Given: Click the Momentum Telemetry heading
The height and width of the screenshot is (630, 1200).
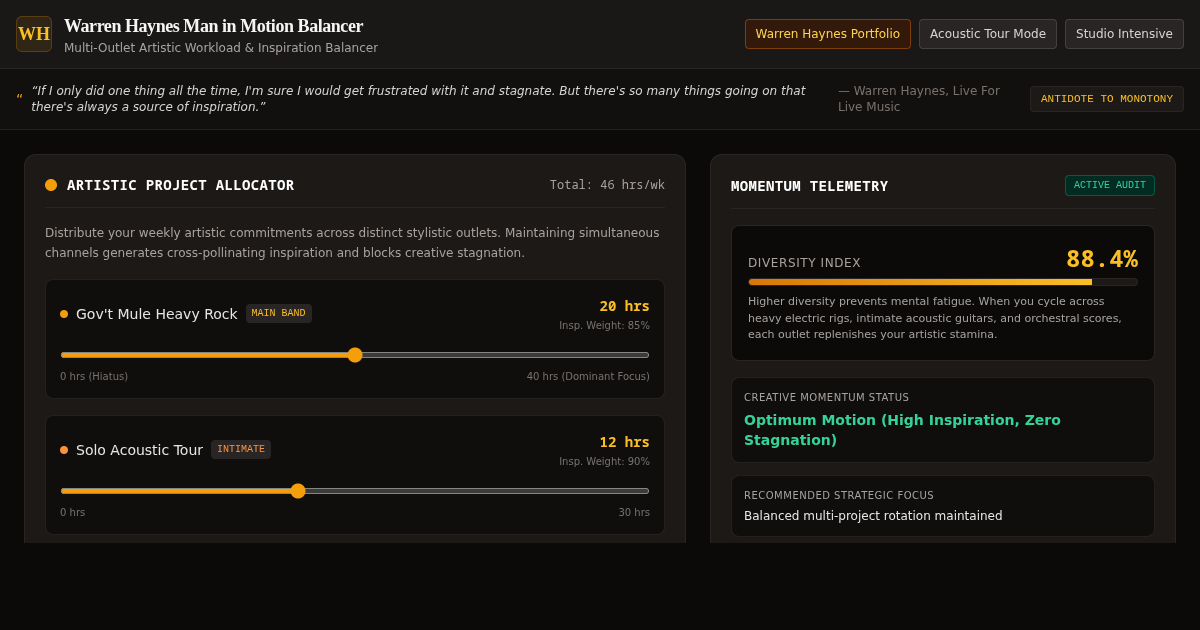Looking at the screenshot, I should (809, 186).
